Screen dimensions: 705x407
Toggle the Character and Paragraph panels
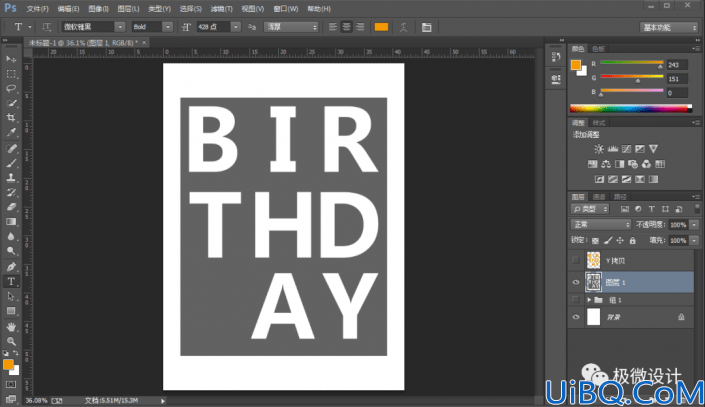point(426,27)
